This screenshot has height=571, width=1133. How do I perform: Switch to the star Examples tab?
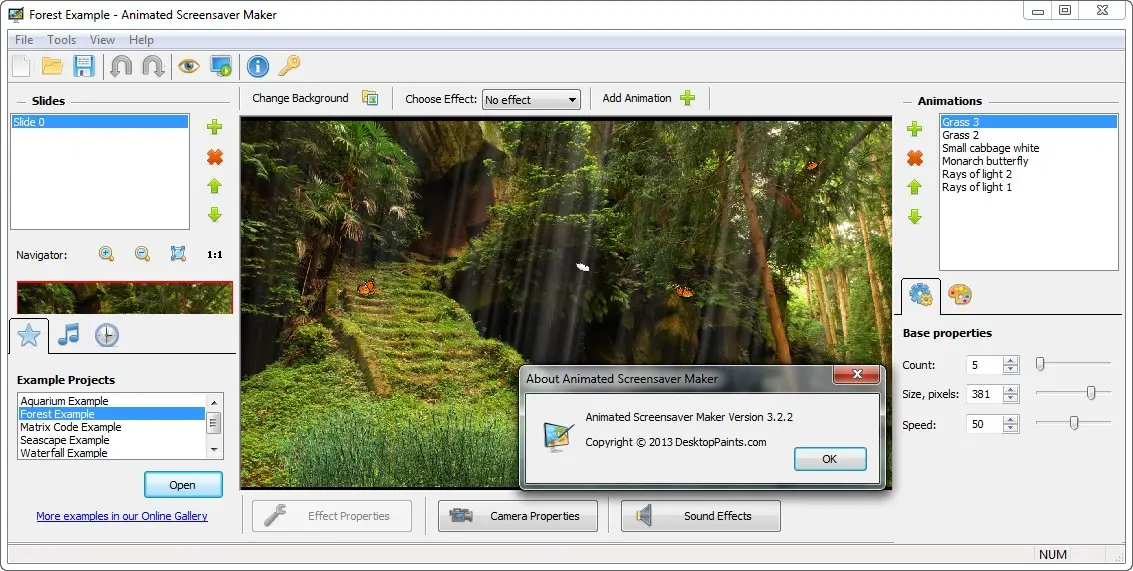(29, 335)
